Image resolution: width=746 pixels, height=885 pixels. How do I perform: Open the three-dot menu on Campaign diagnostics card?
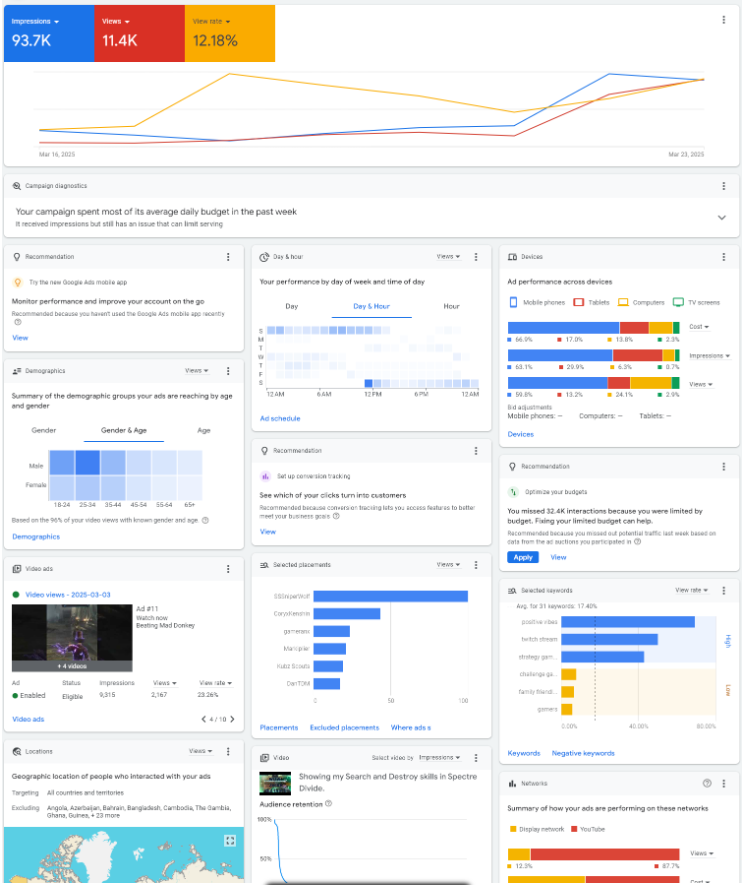click(x=724, y=186)
